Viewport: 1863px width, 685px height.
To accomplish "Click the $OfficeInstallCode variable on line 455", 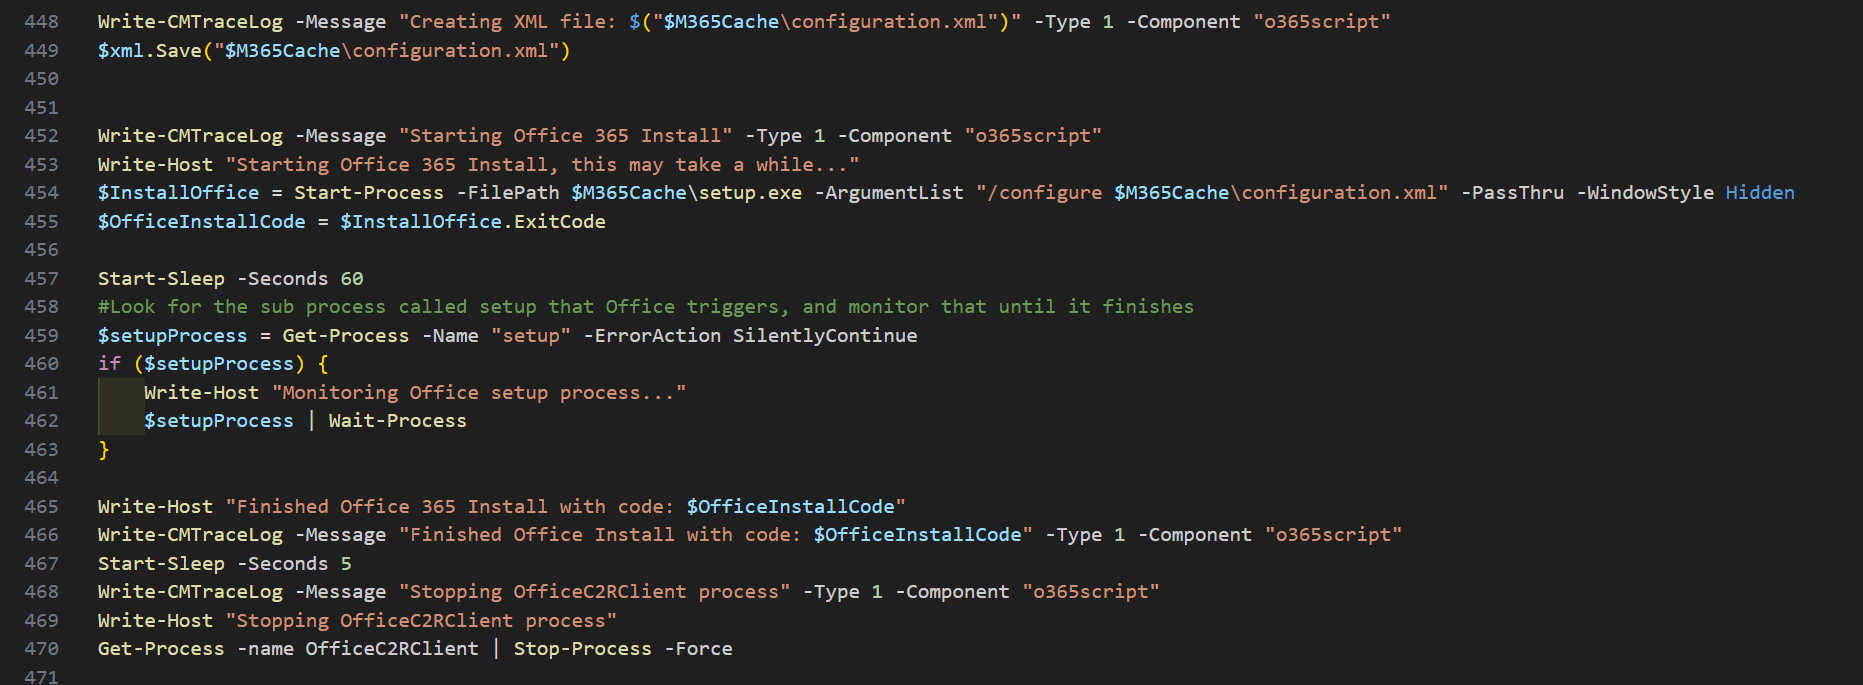I will pos(202,222).
